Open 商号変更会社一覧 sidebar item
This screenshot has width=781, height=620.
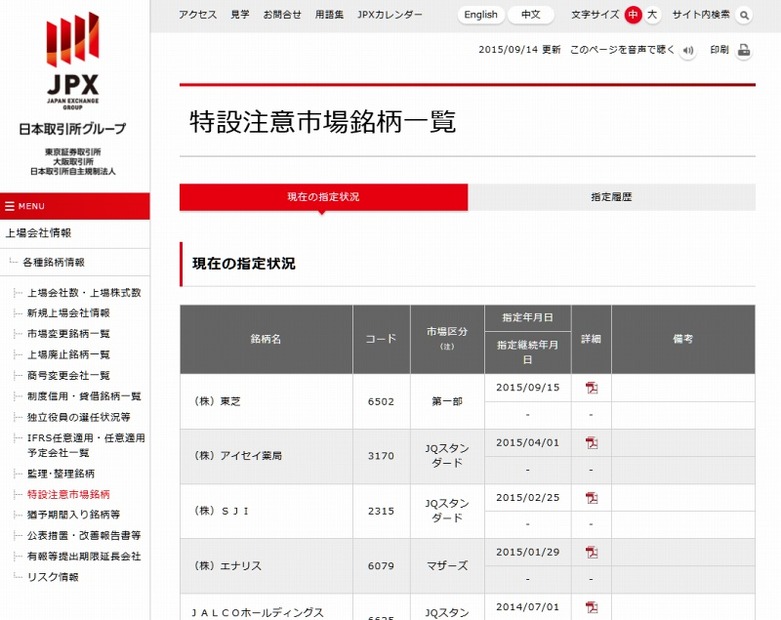point(69,376)
